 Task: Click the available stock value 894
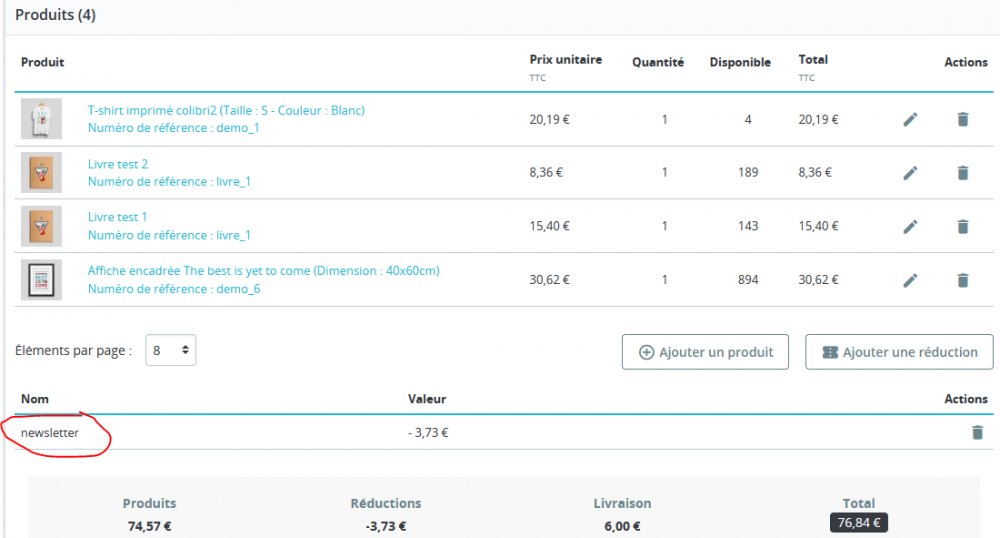point(748,279)
